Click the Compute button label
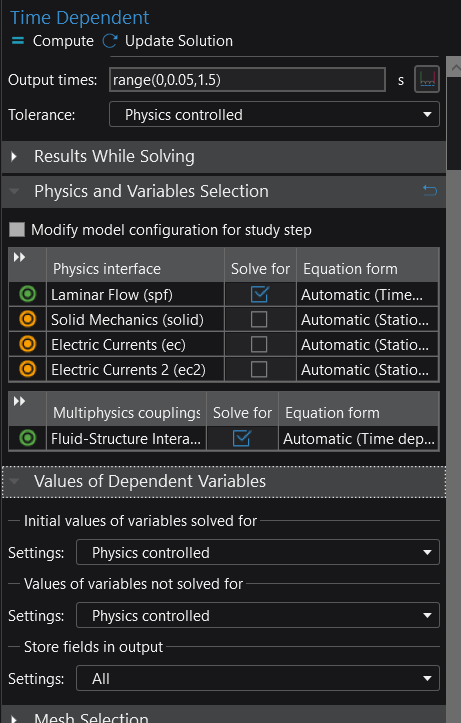 [63, 41]
